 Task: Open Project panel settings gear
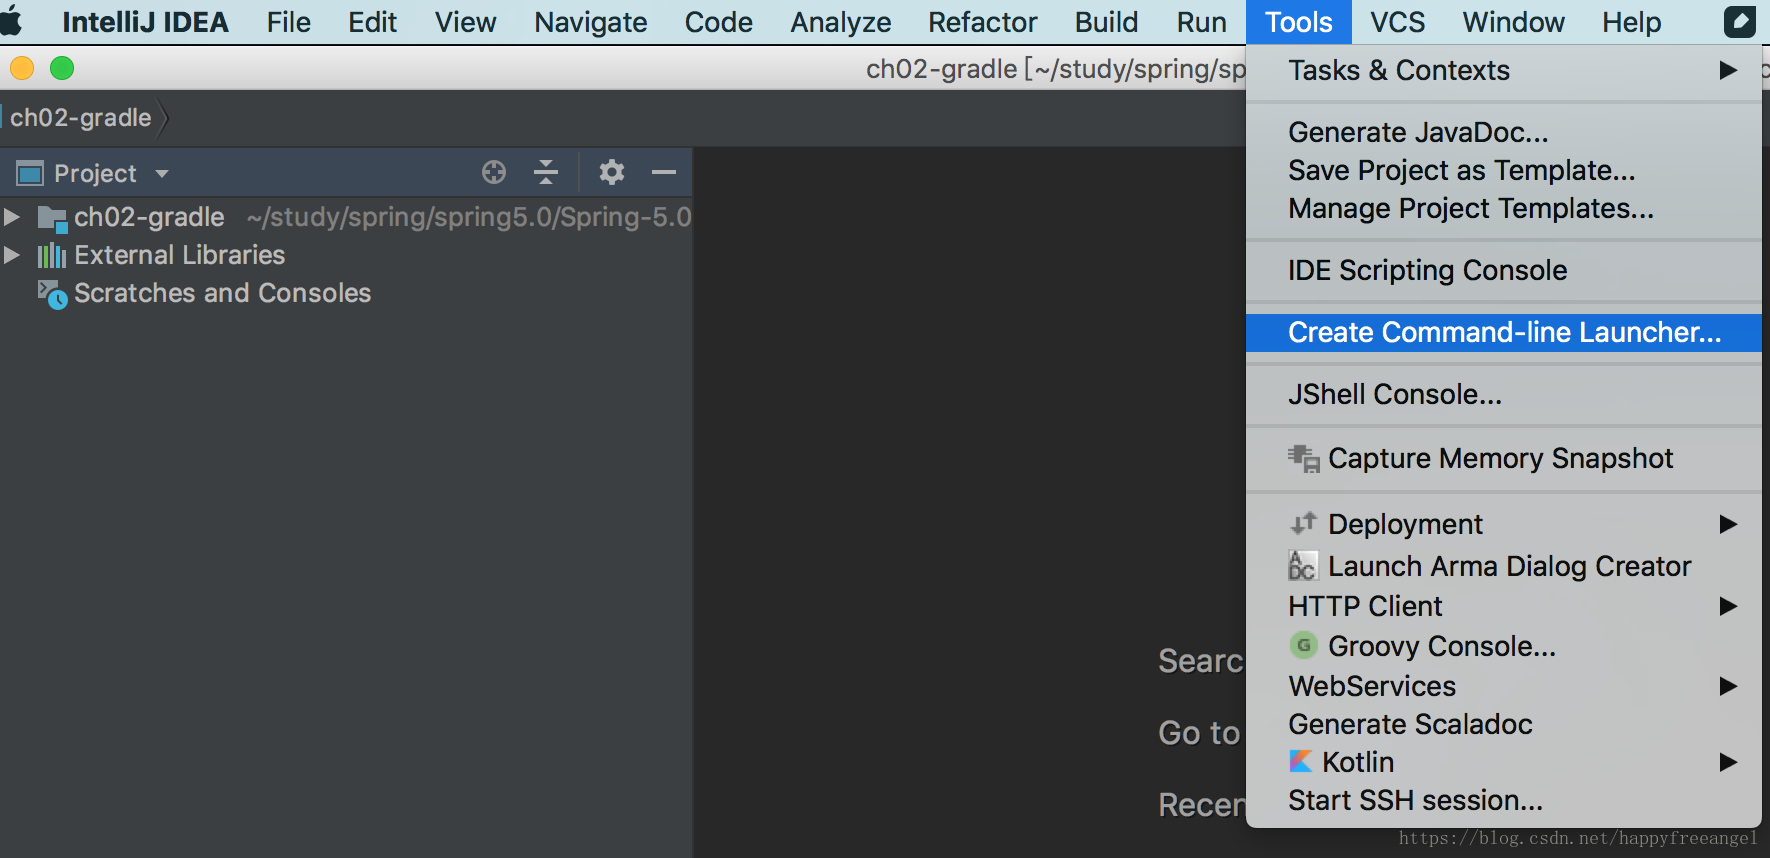(x=612, y=172)
